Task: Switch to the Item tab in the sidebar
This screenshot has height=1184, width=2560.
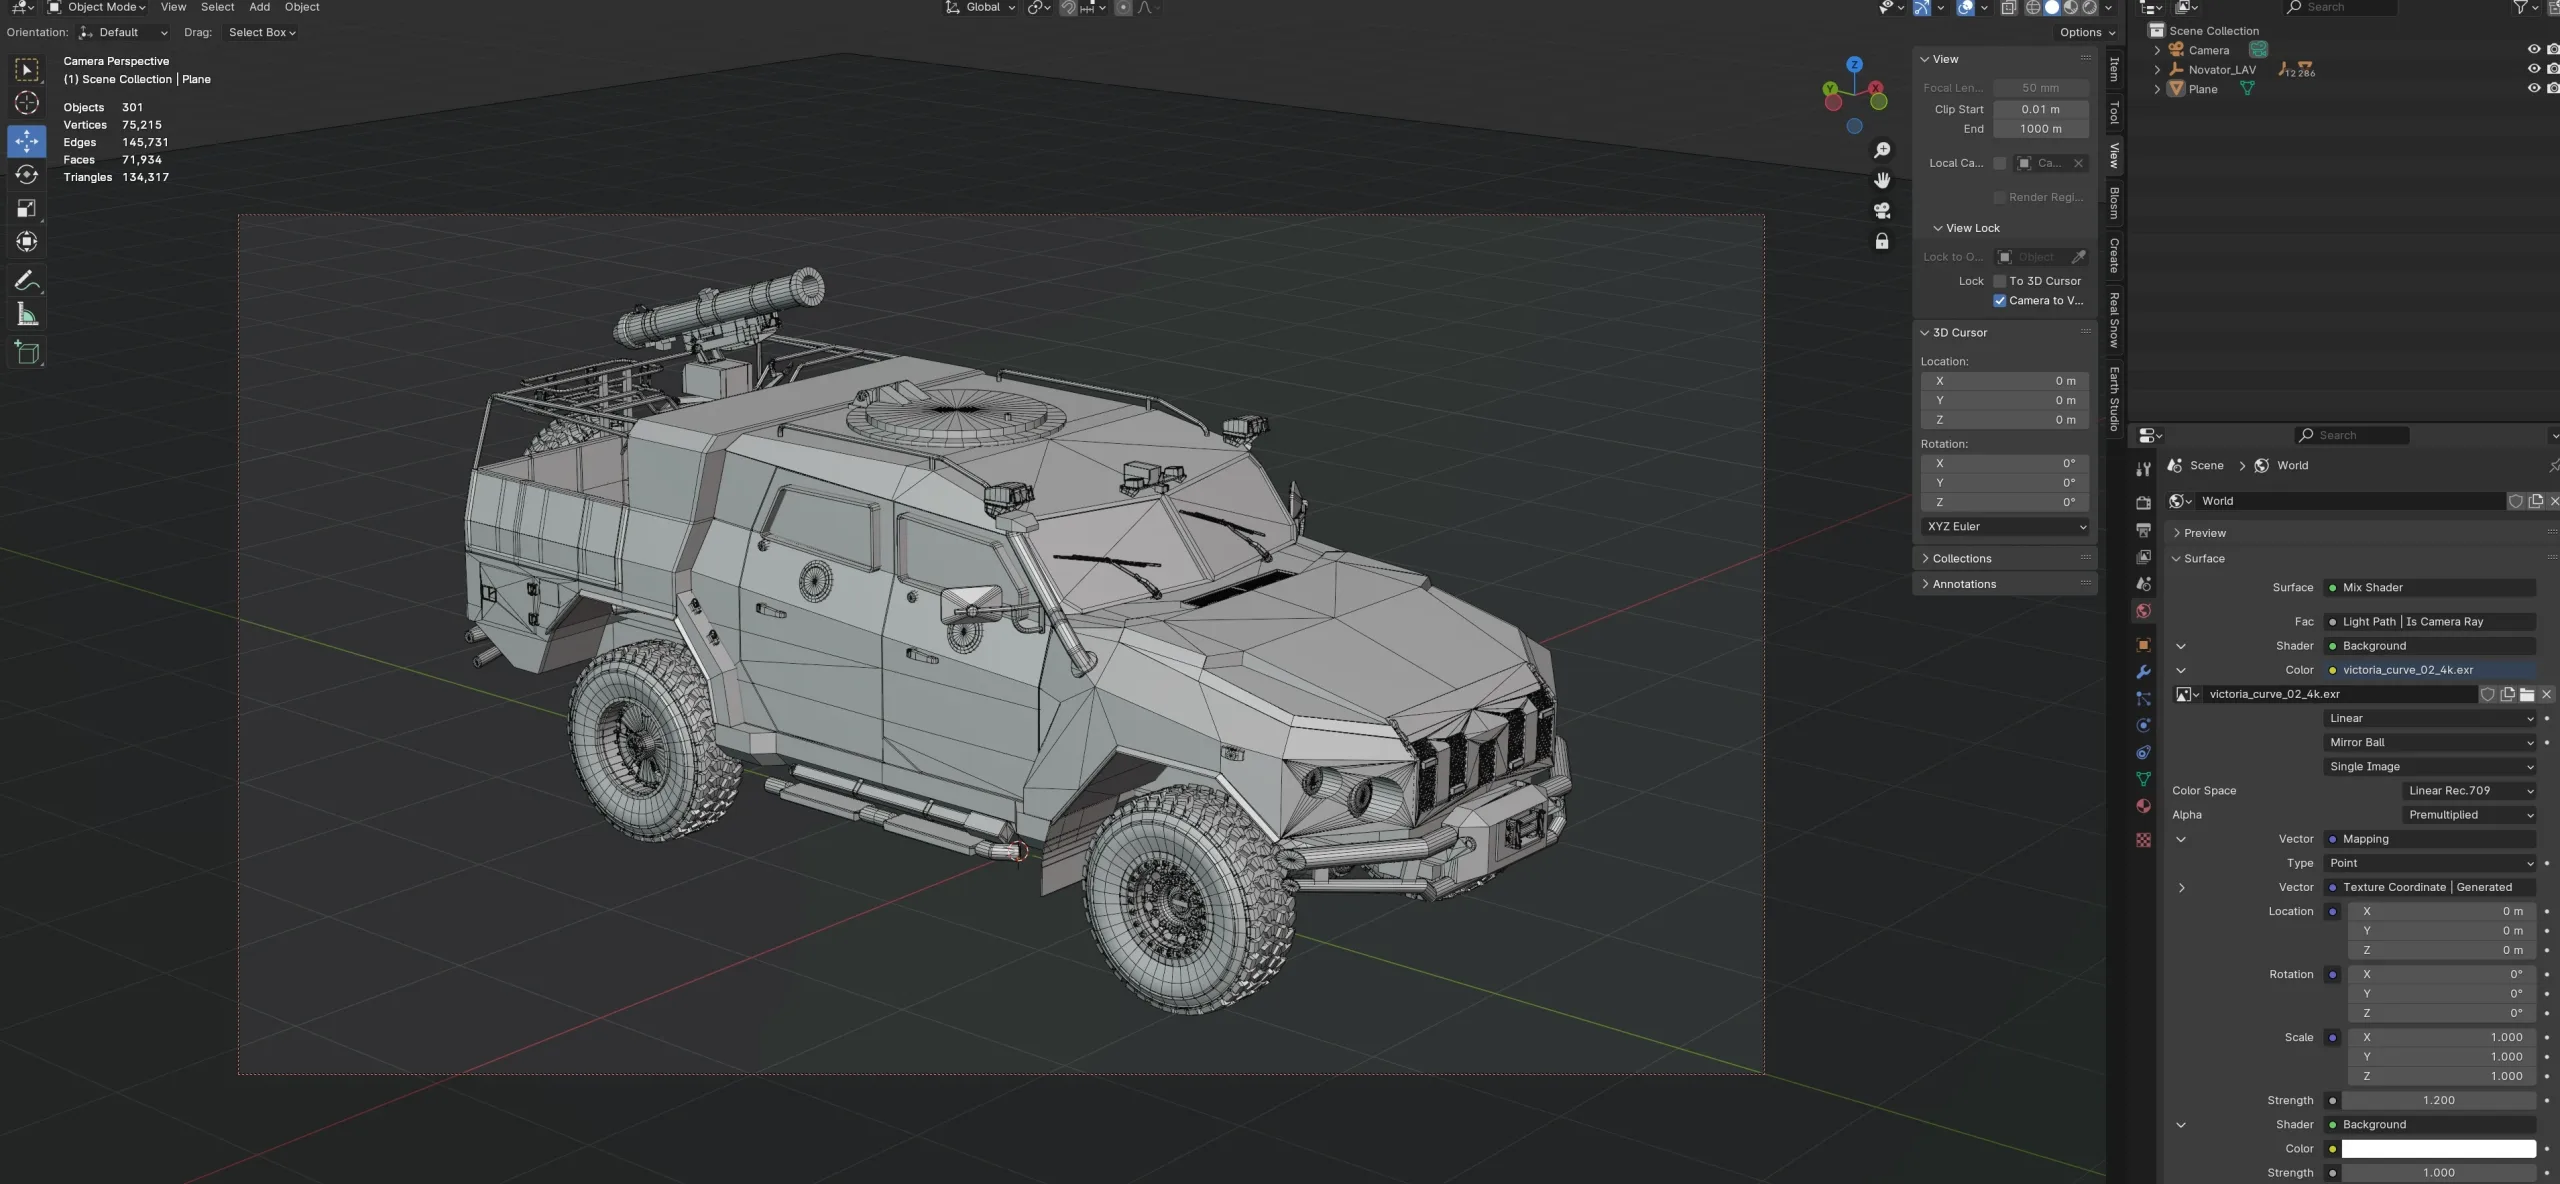Action: pyautogui.click(x=2112, y=70)
